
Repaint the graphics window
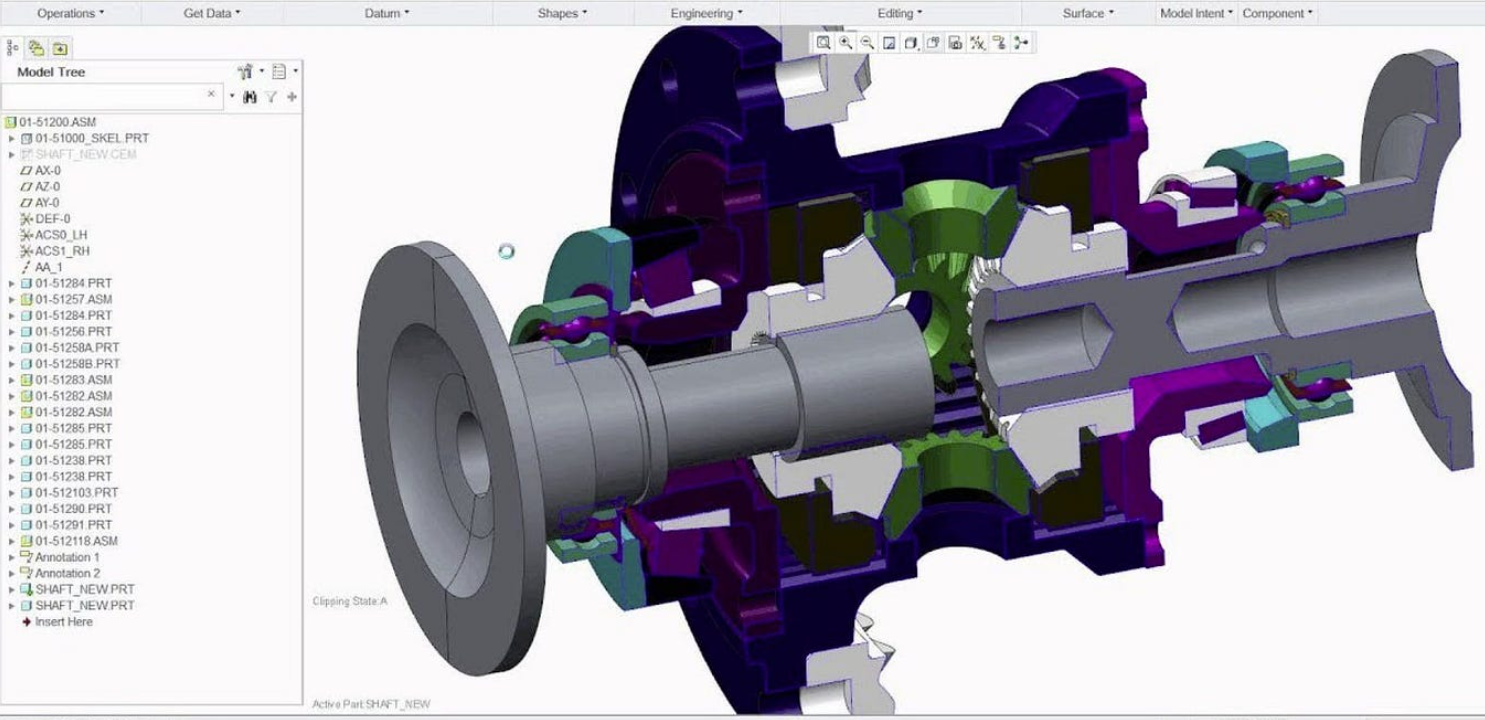click(889, 42)
